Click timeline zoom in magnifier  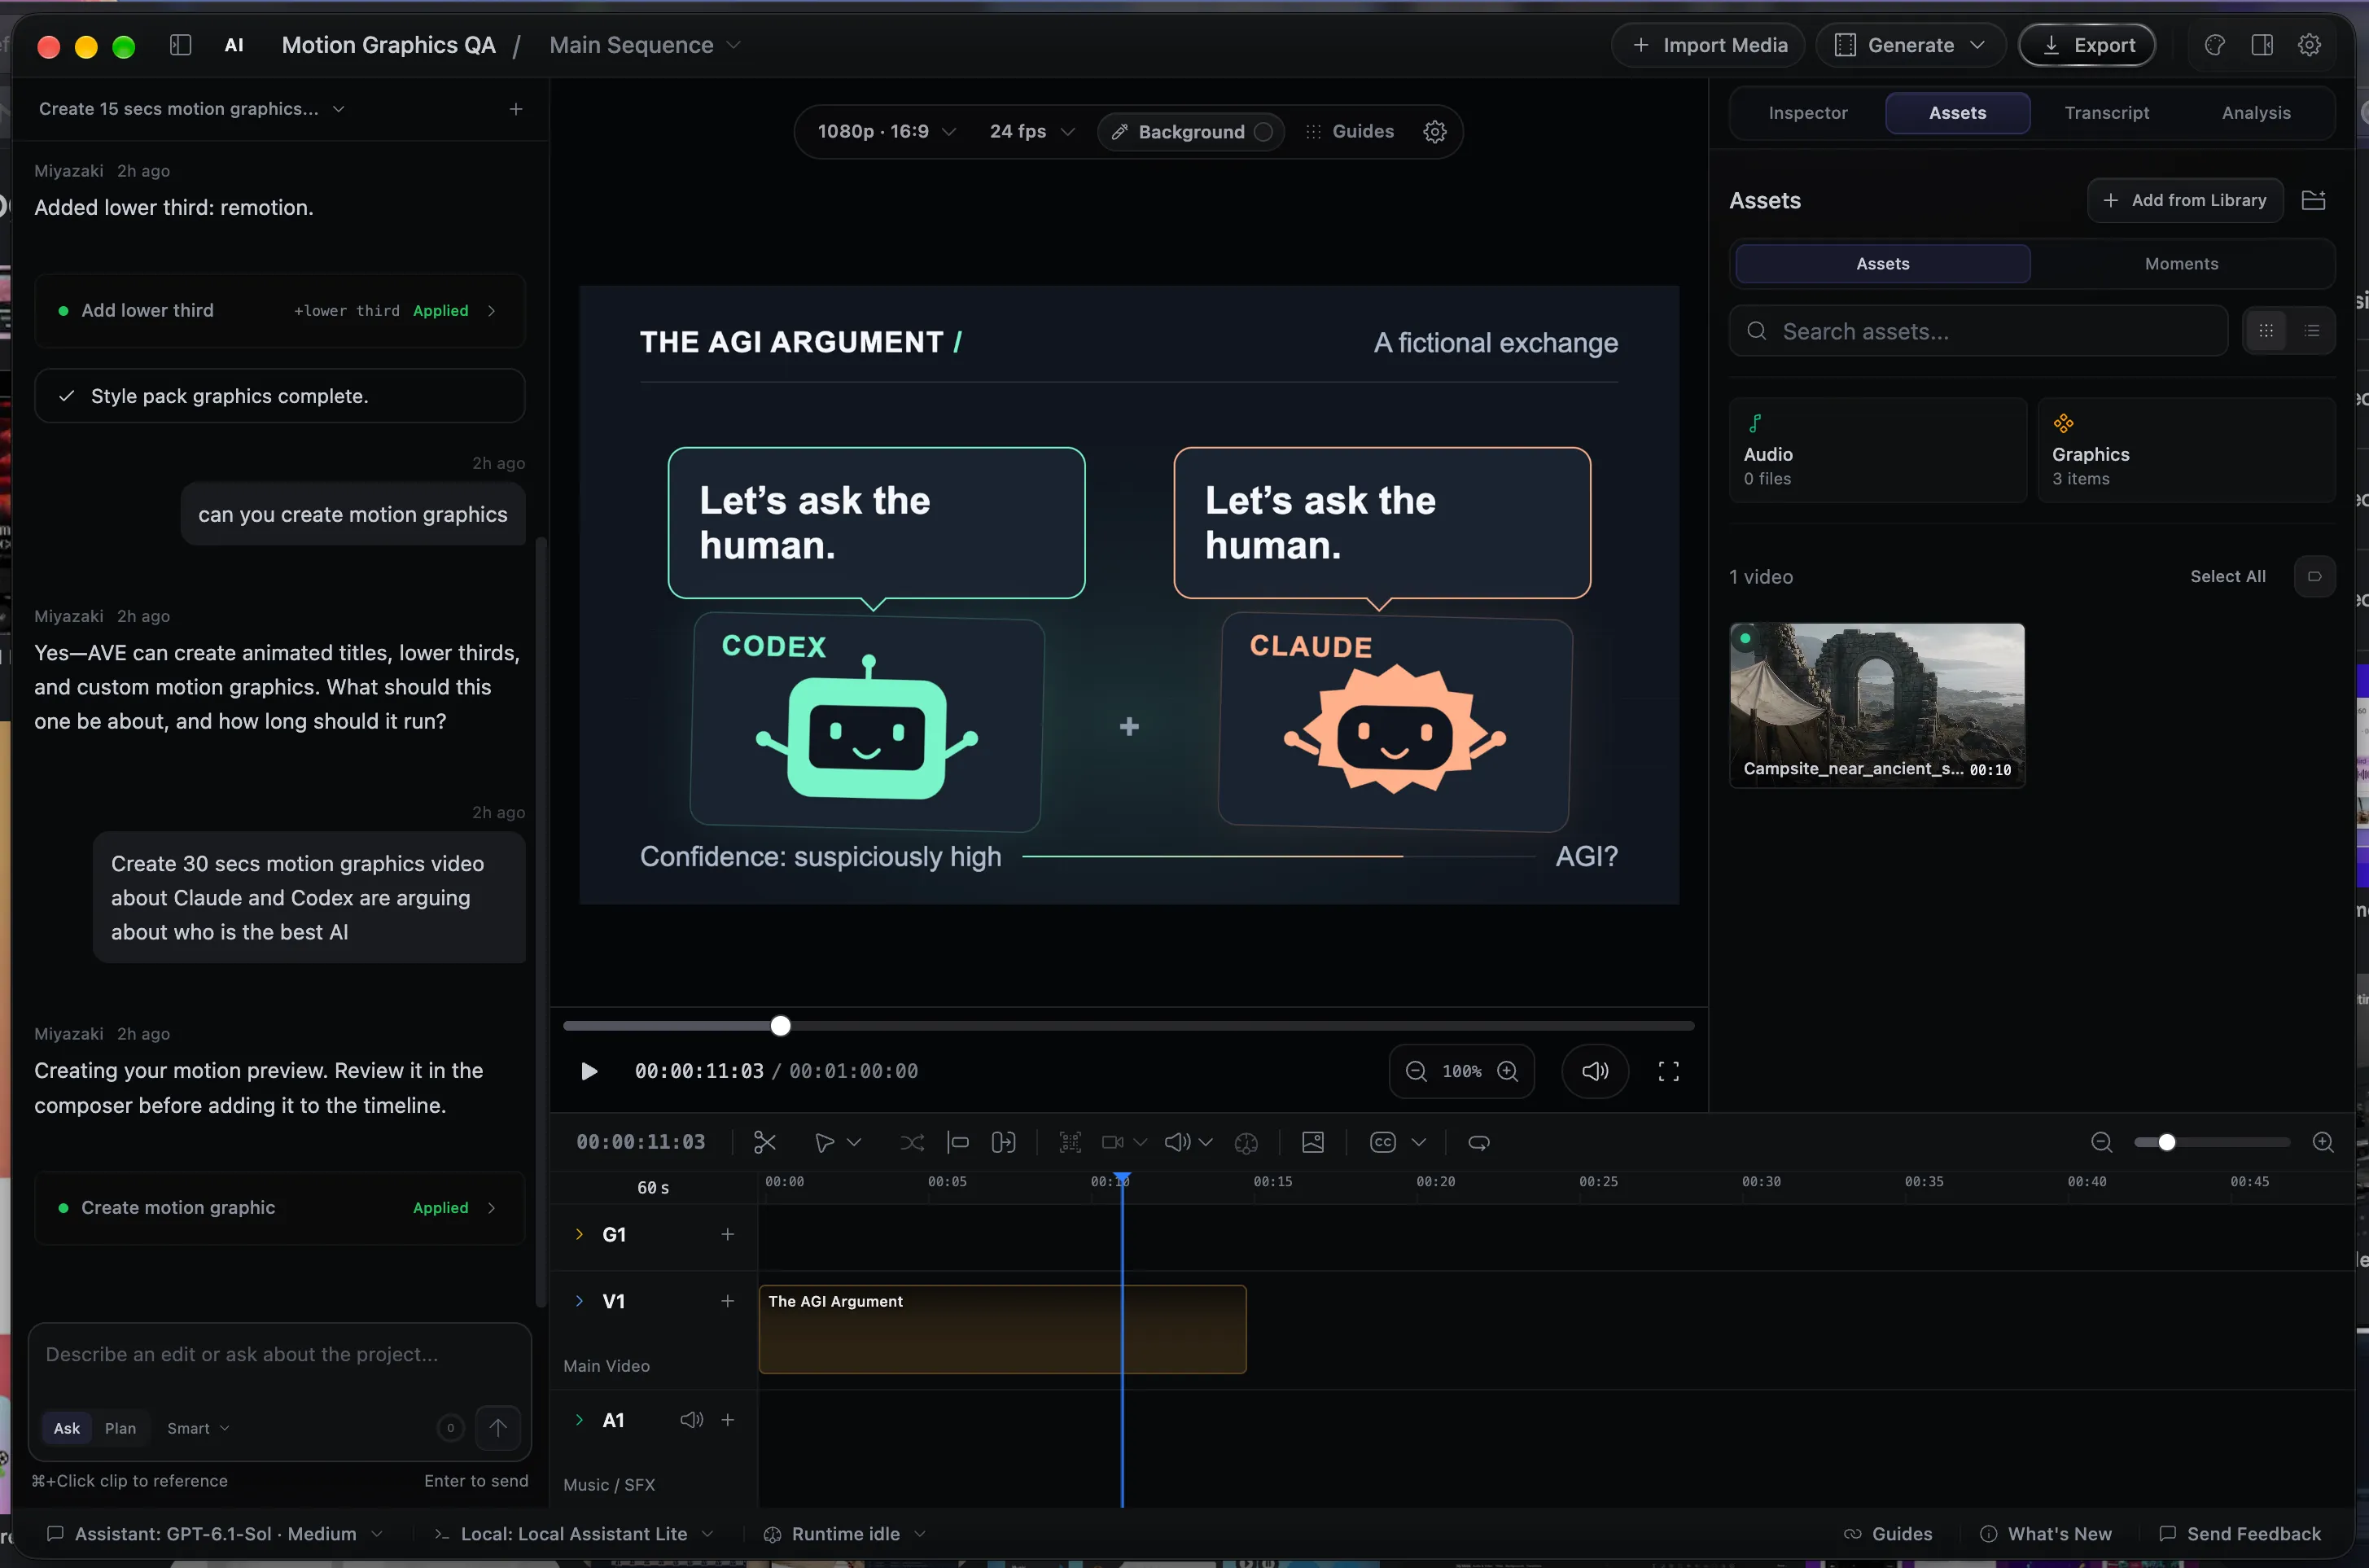[x=2323, y=1142]
